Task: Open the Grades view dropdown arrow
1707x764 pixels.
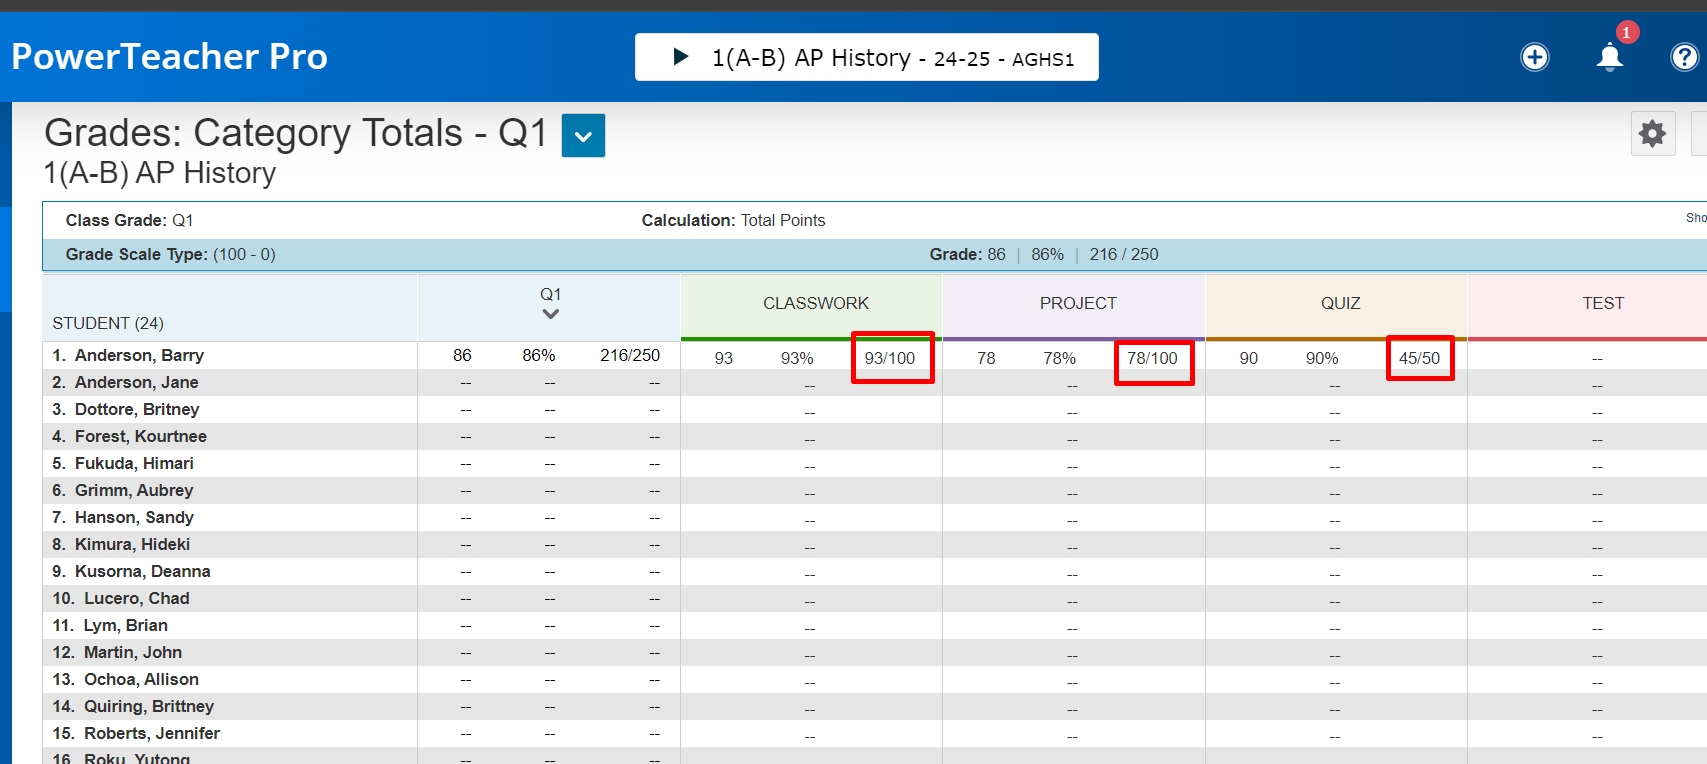Action: [x=583, y=136]
